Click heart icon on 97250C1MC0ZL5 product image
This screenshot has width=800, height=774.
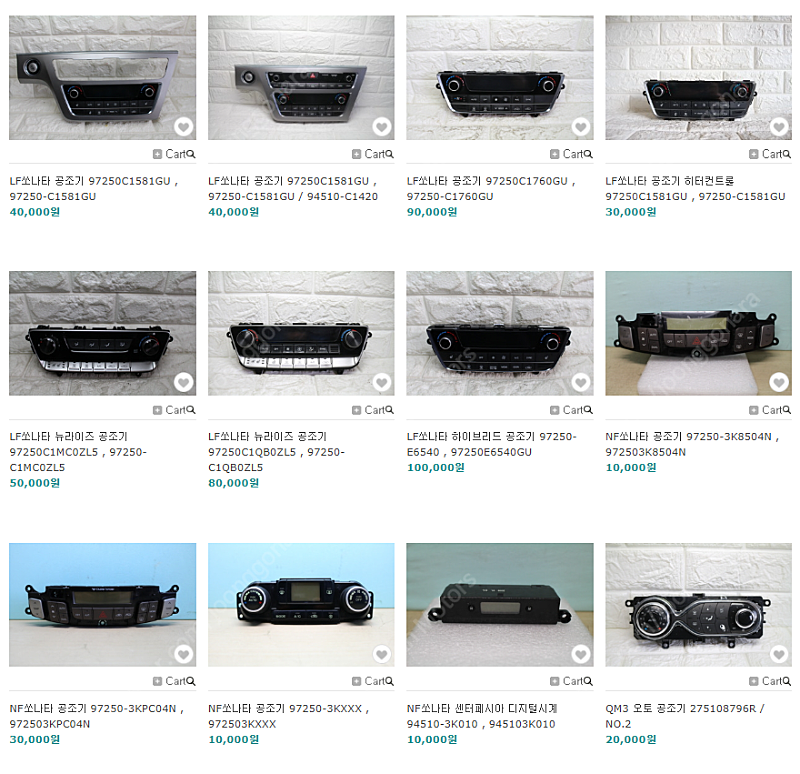tap(183, 382)
